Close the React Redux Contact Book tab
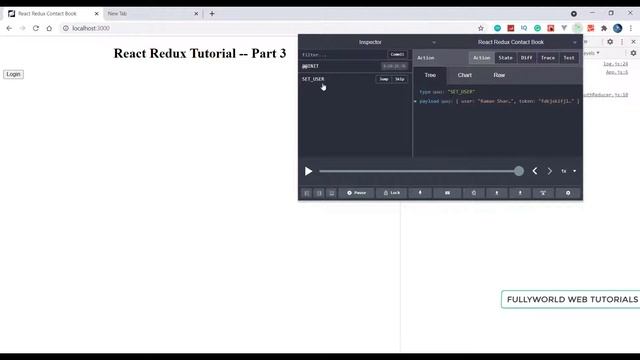This screenshot has height=360, width=640. click(96, 13)
